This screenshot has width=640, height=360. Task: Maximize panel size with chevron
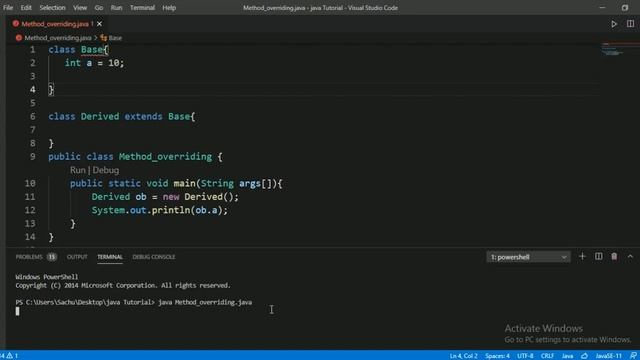630,256
